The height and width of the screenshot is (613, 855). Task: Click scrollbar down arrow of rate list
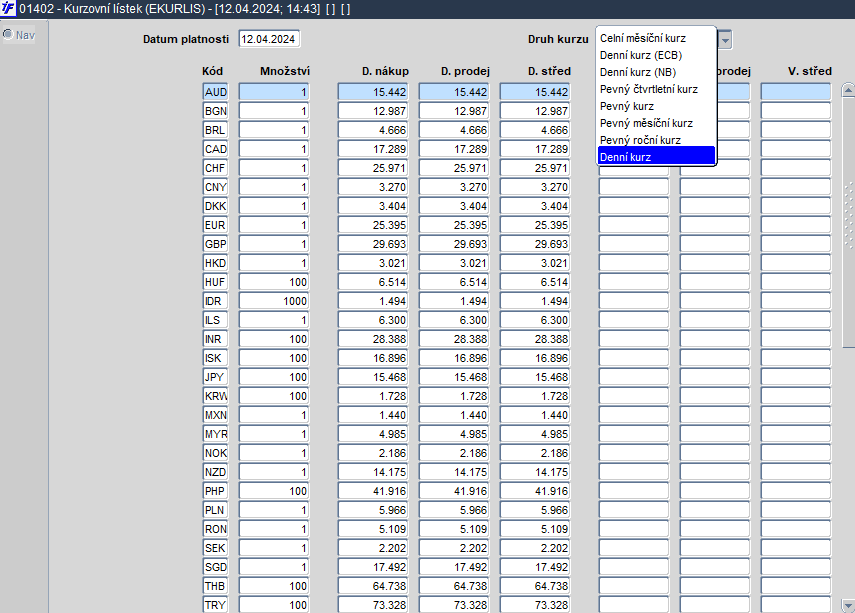[848, 605]
